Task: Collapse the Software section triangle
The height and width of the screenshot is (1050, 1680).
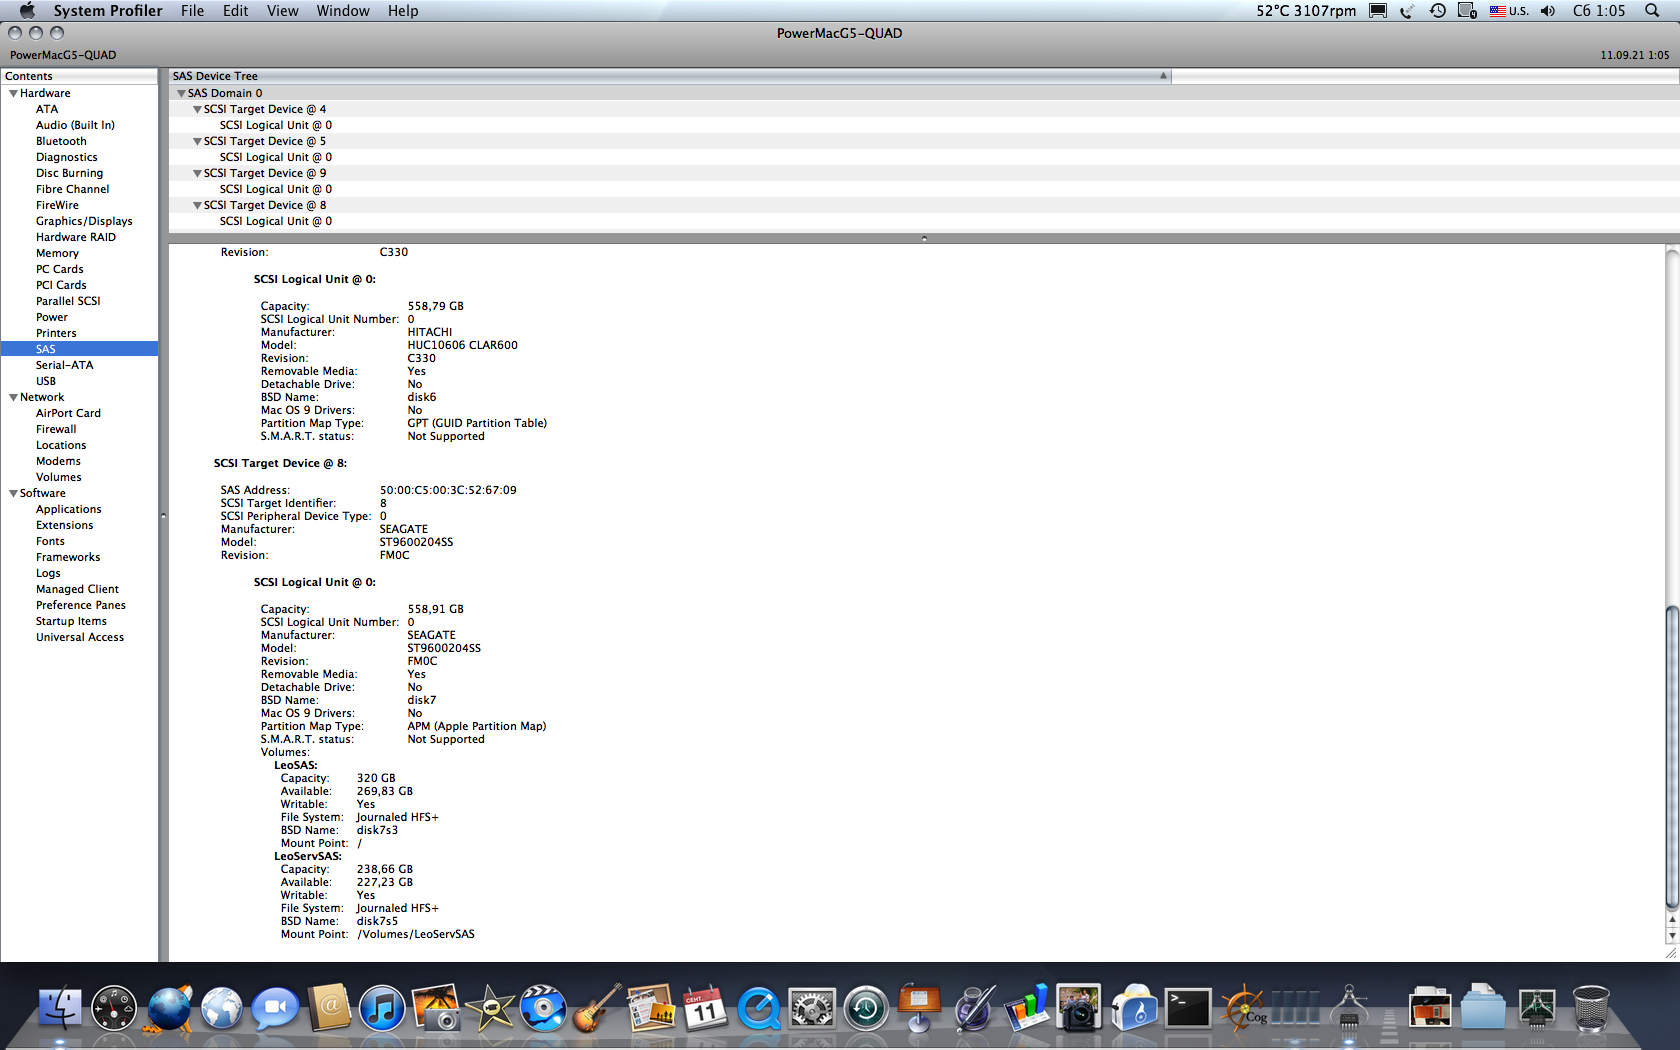Action: pos(13,493)
